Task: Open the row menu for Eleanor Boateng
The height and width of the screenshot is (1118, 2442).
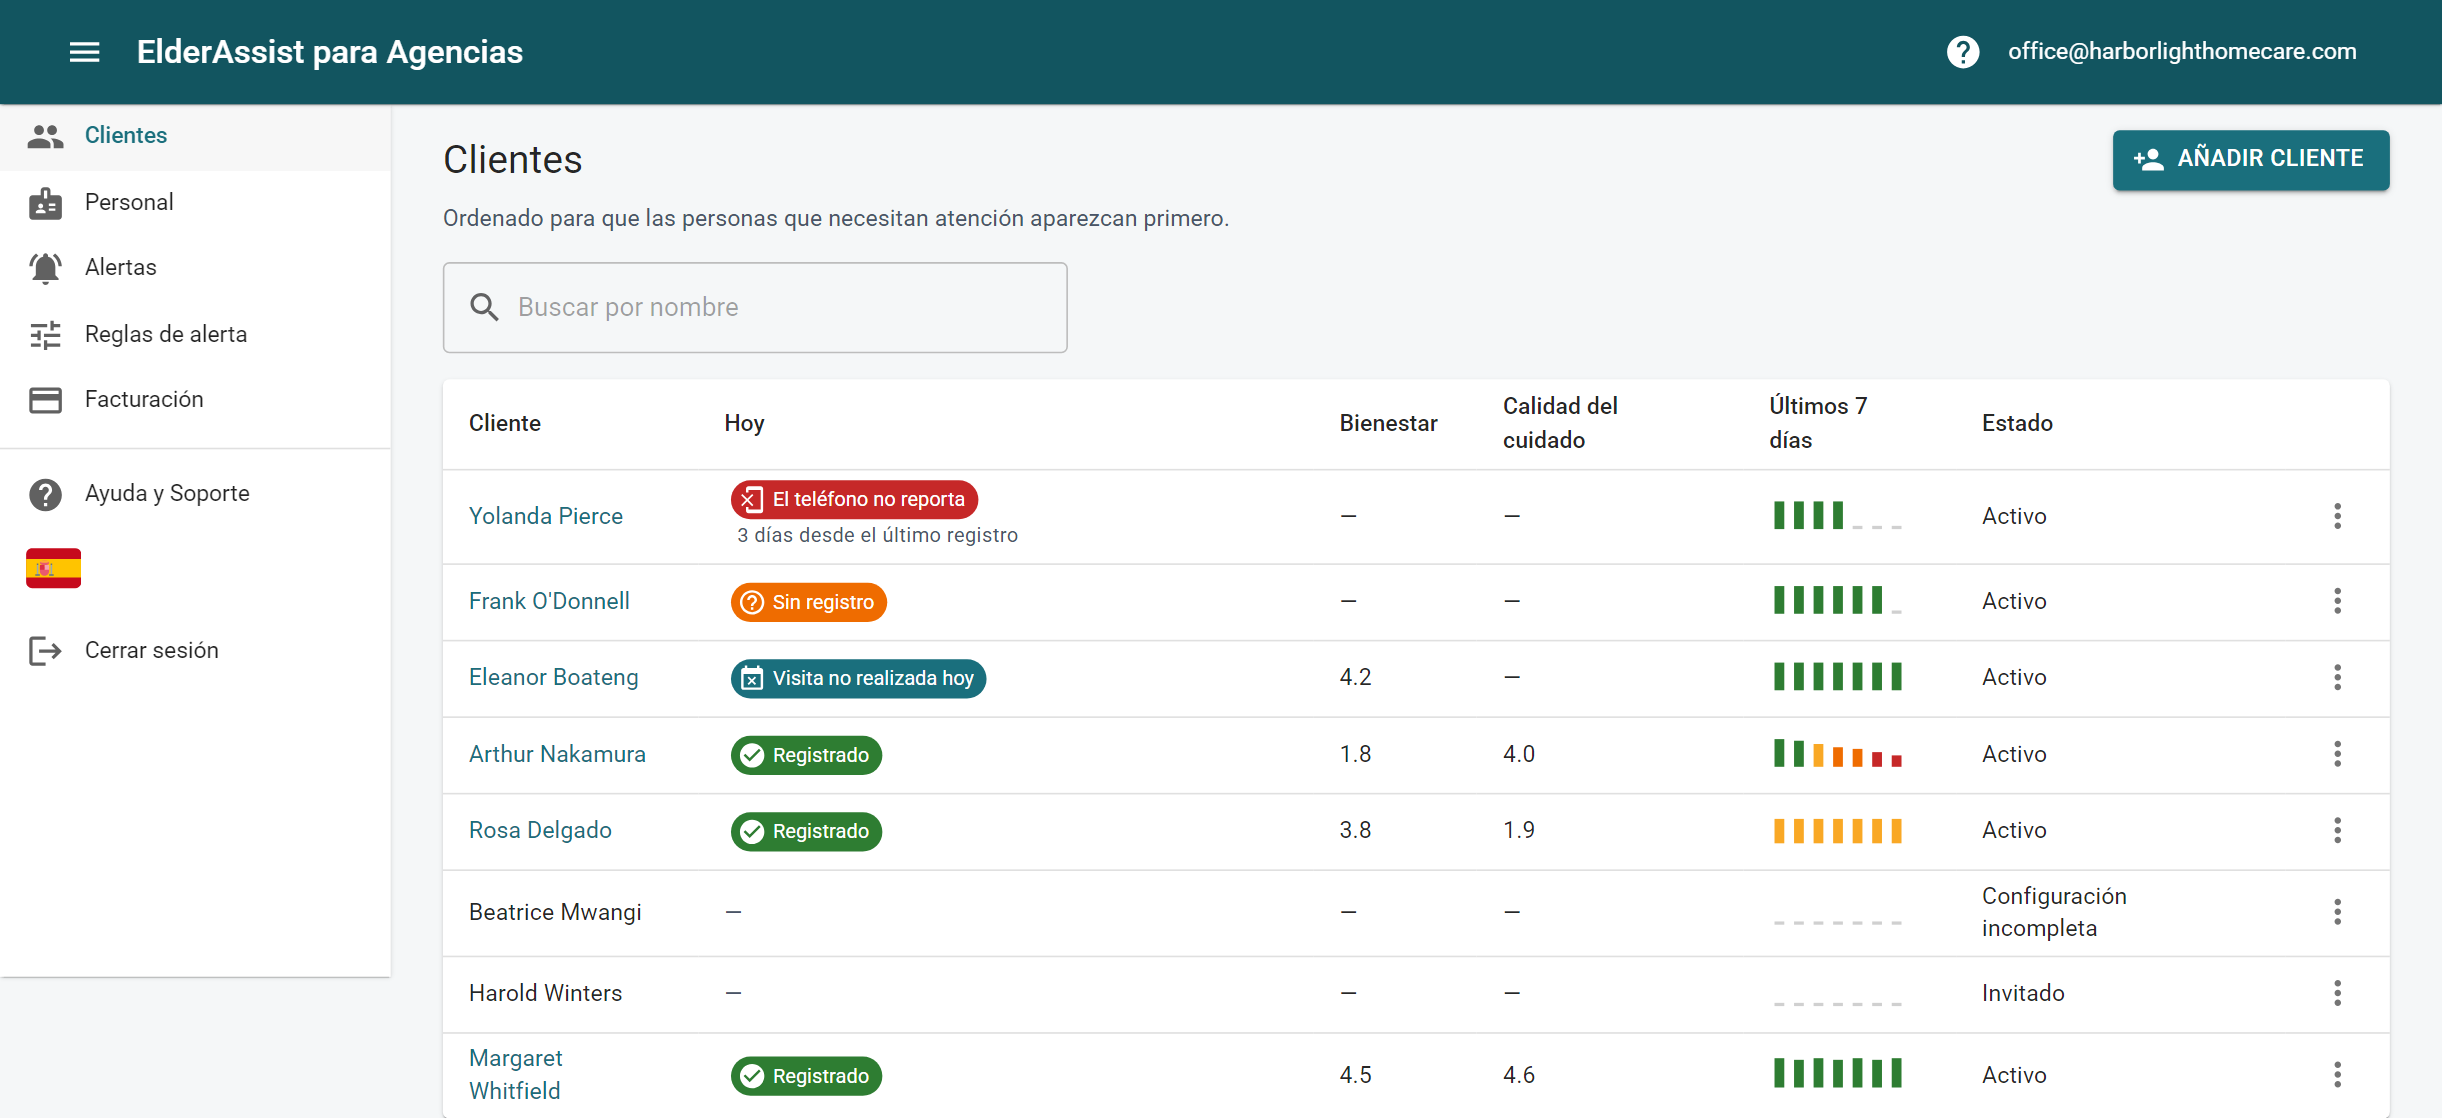Action: (x=2337, y=677)
